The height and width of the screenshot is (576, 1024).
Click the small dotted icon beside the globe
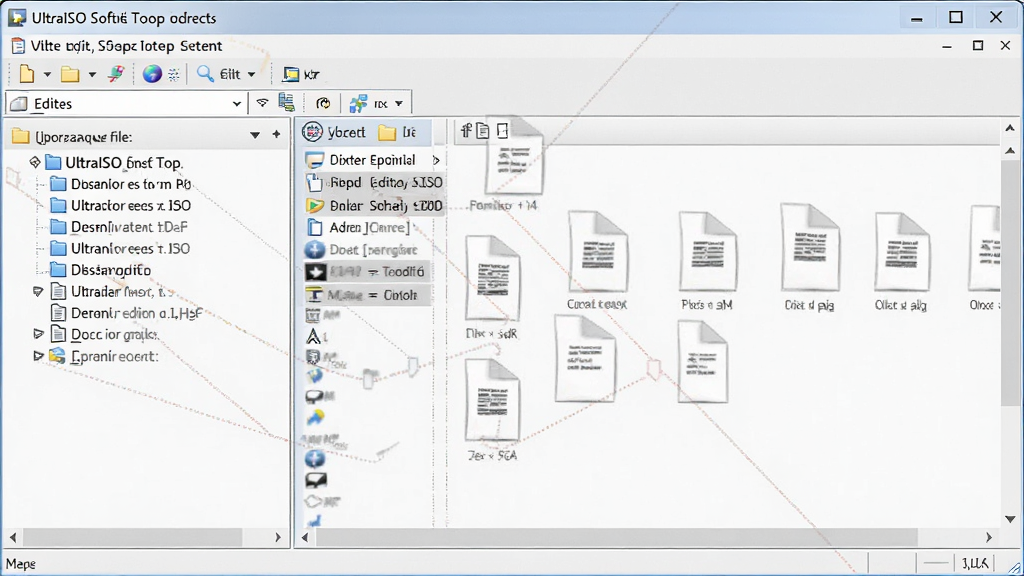pos(174,75)
